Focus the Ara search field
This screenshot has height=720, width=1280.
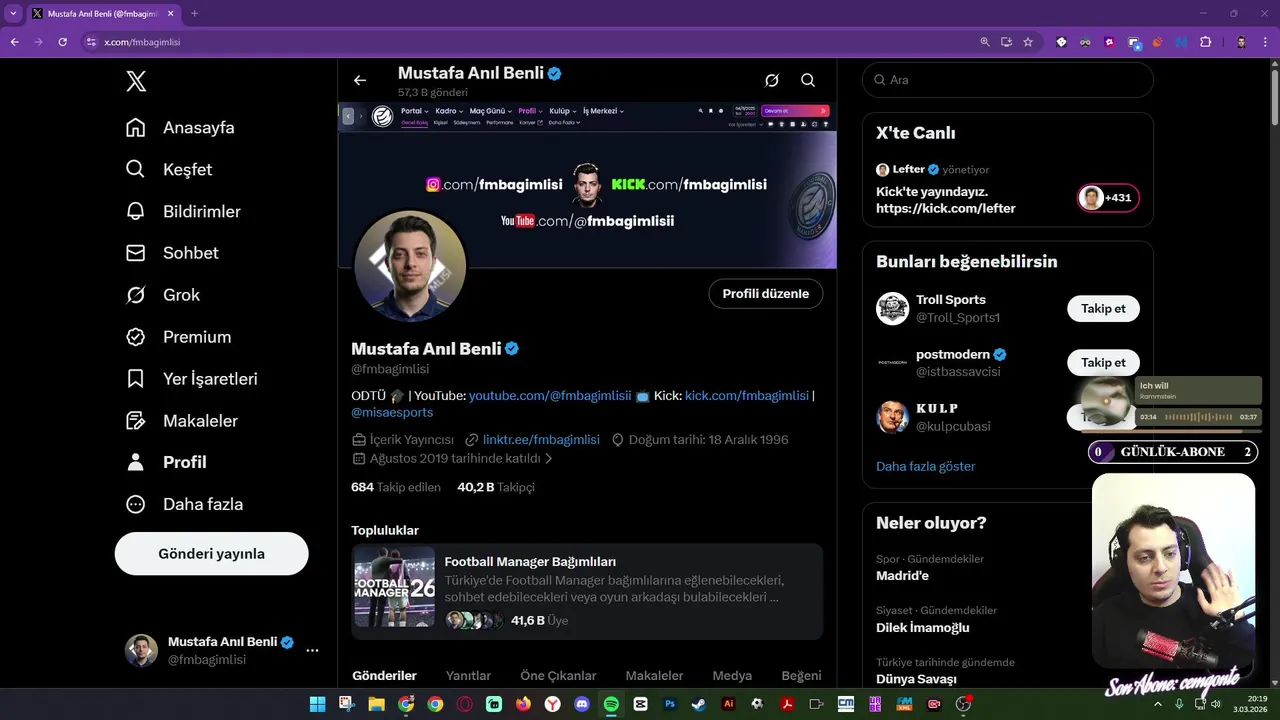point(1008,80)
